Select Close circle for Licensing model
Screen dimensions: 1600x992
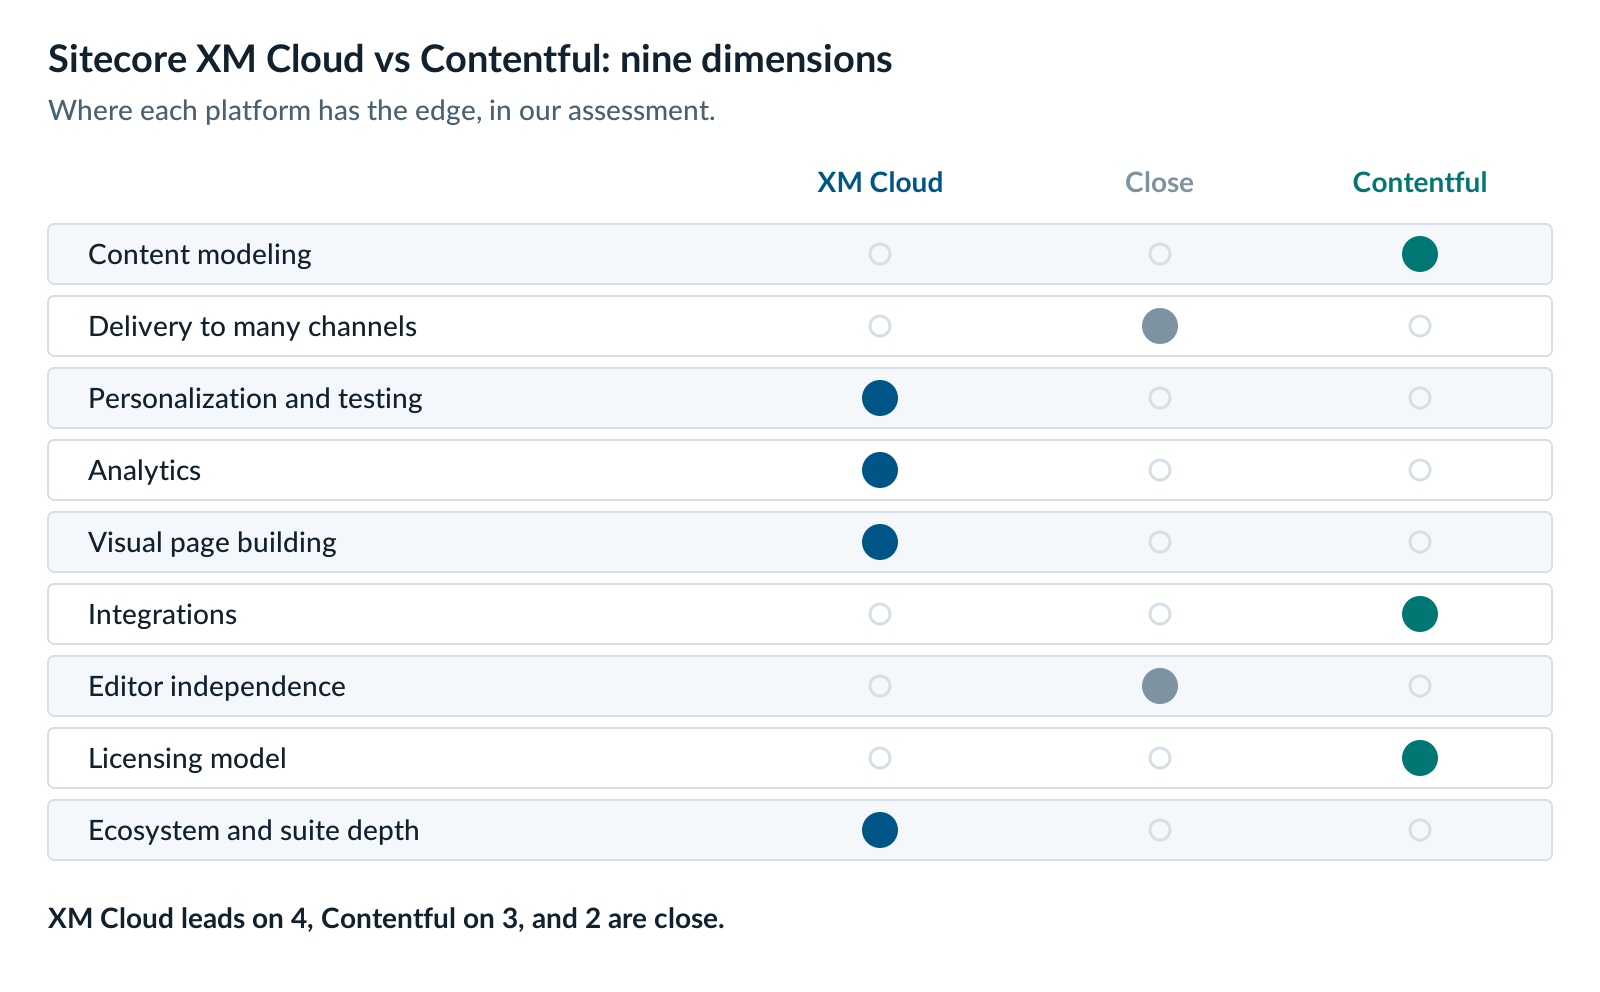[1160, 758]
